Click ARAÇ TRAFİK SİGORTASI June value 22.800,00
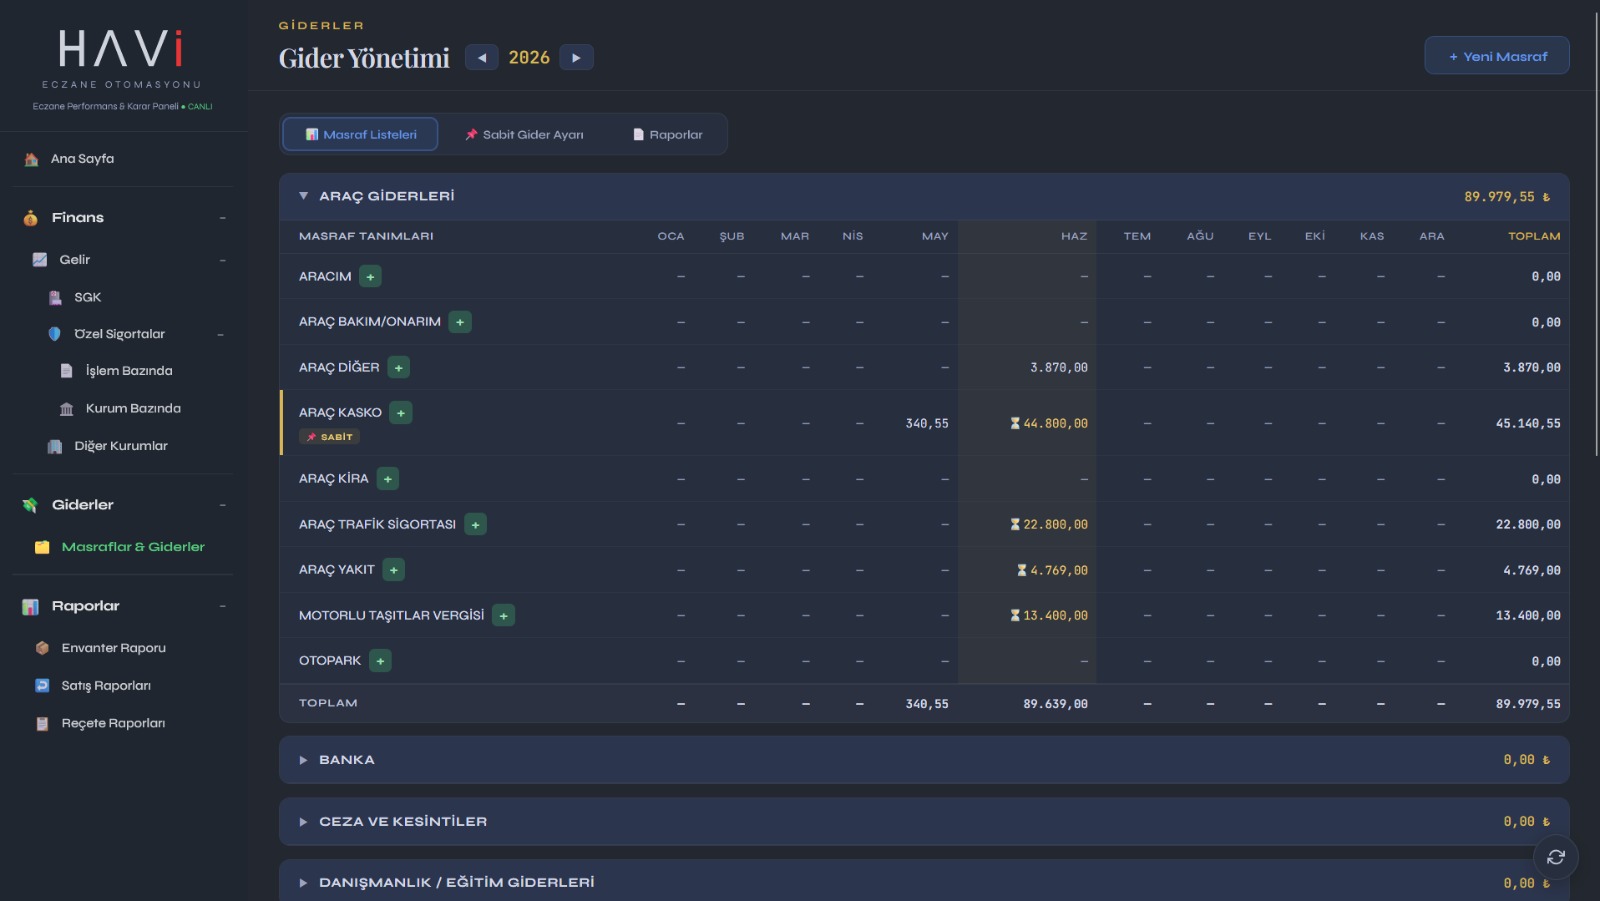The width and height of the screenshot is (1600, 901). [x=1055, y=525]
